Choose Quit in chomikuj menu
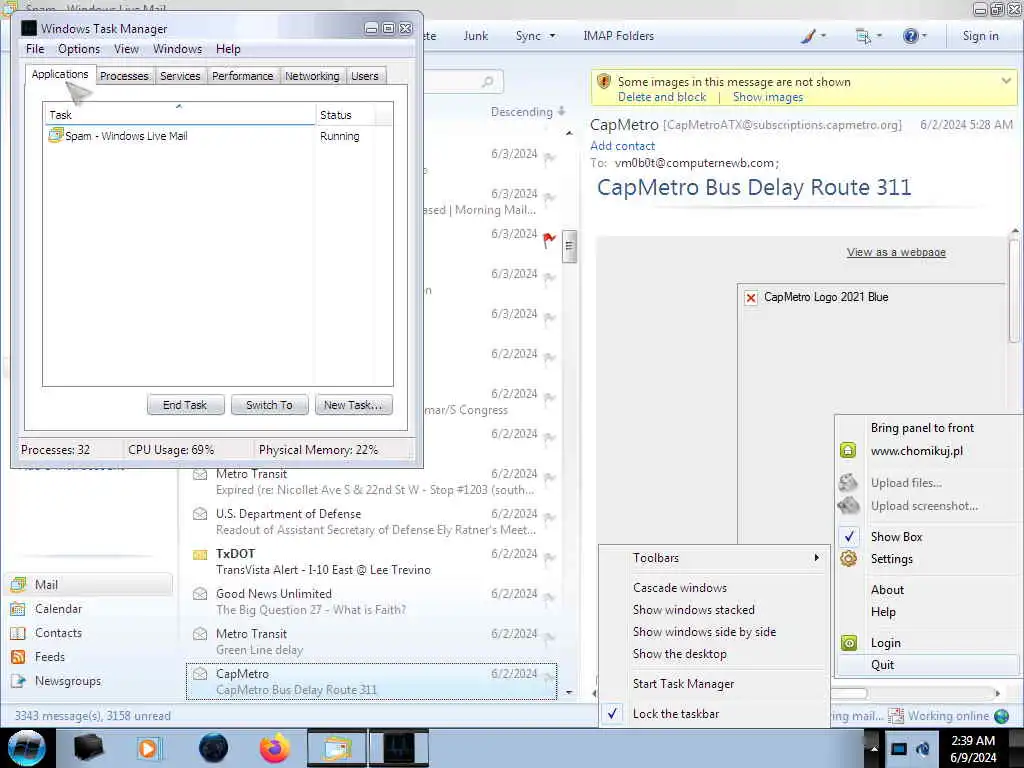 [882, 665]
